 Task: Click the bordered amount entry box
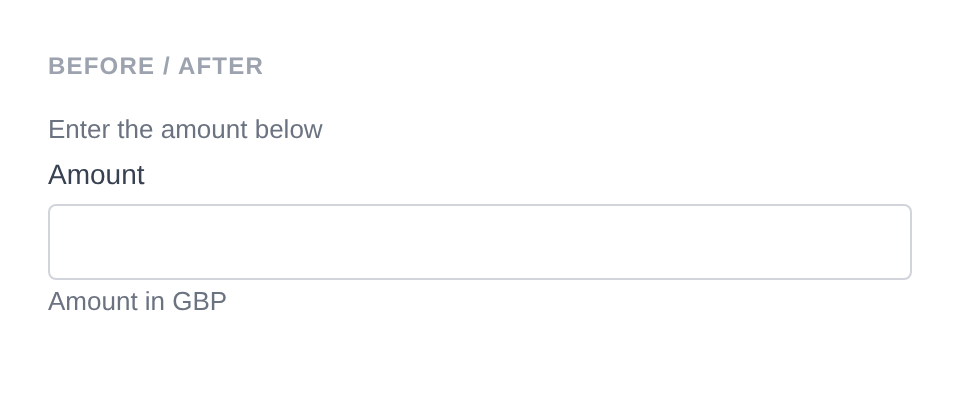[480, 242]
